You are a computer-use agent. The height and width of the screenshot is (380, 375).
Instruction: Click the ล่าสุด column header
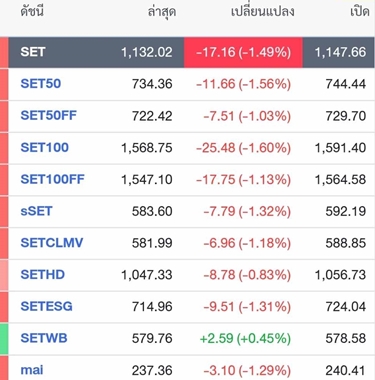(x=162, y=13)
